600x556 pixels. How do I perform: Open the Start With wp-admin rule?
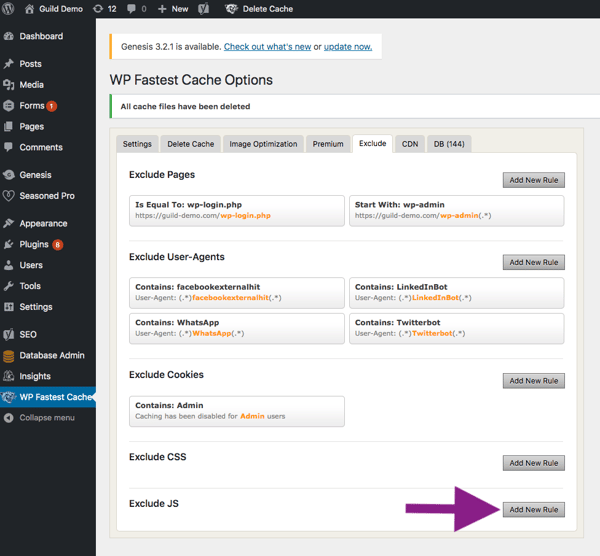[457, 211]
